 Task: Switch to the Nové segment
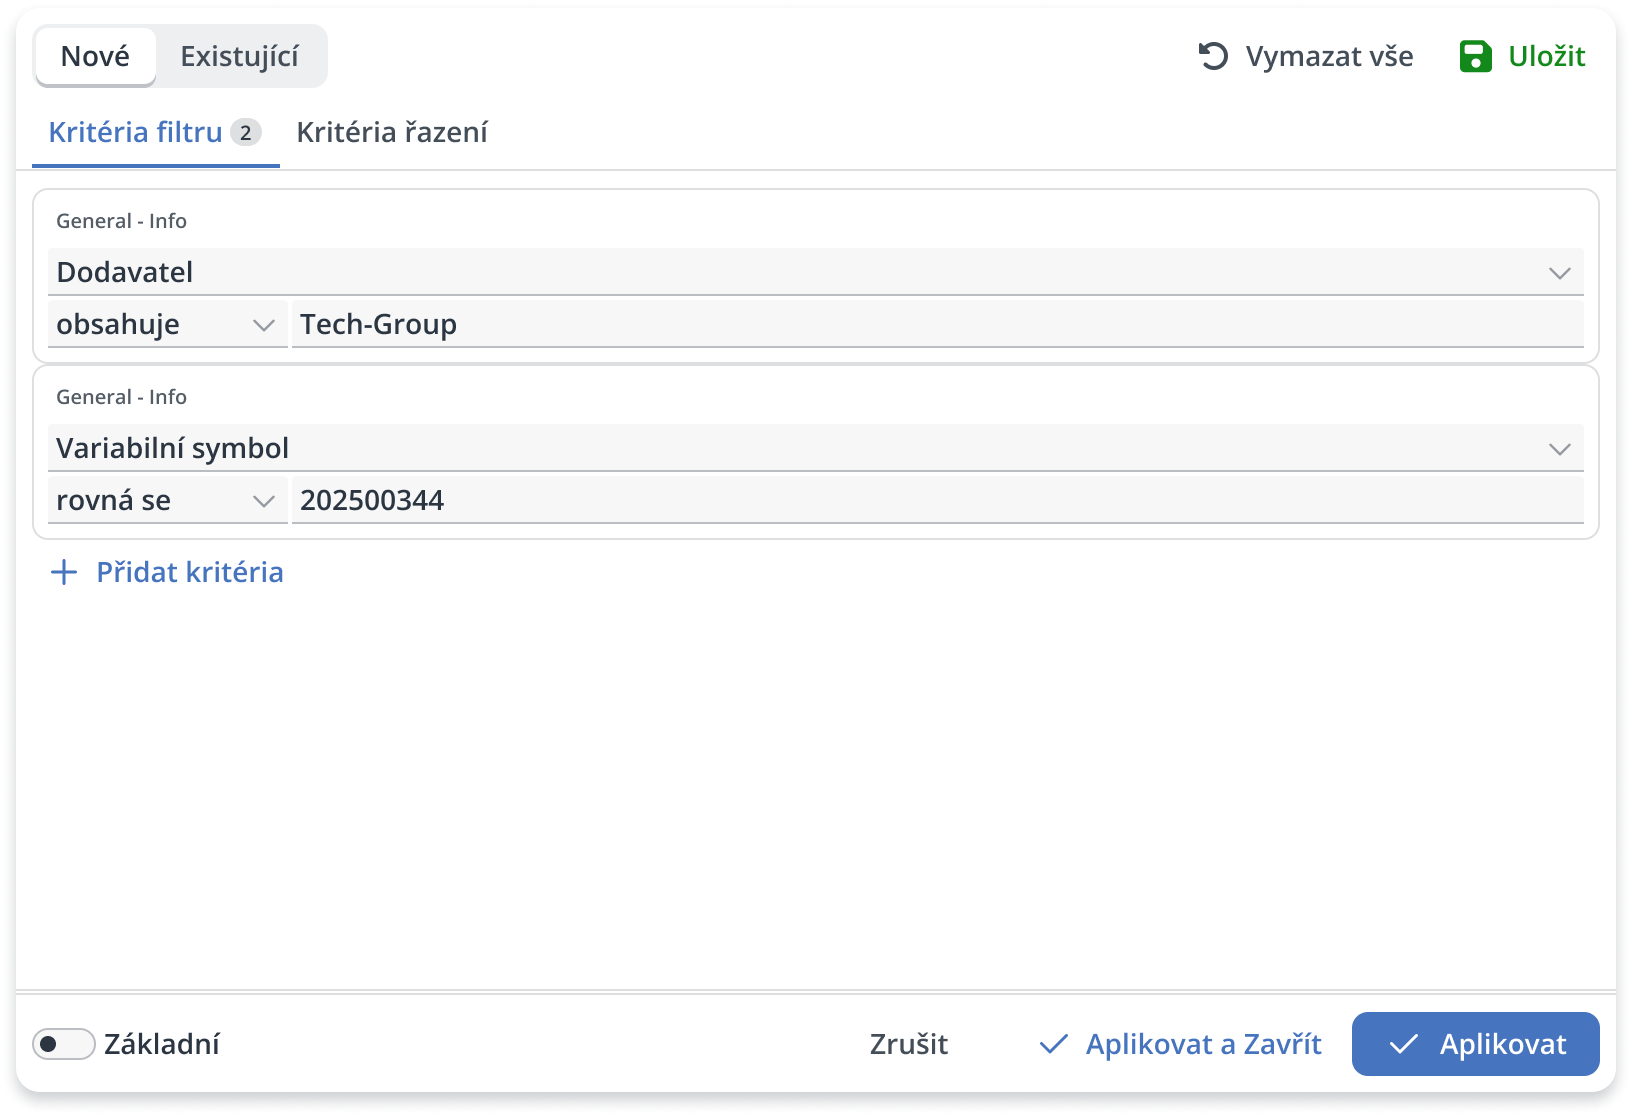[95, 56]
